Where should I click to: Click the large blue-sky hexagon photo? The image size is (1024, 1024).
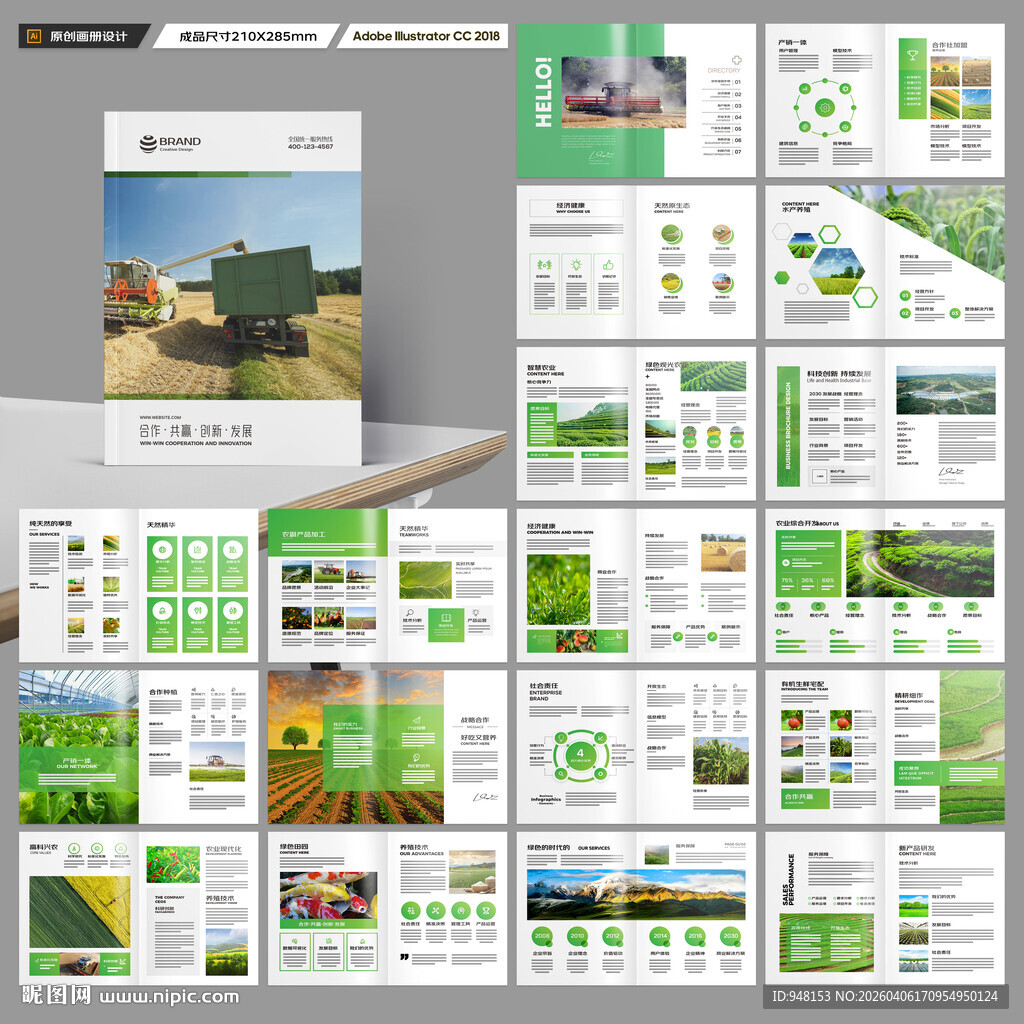[x=837, y=271]
